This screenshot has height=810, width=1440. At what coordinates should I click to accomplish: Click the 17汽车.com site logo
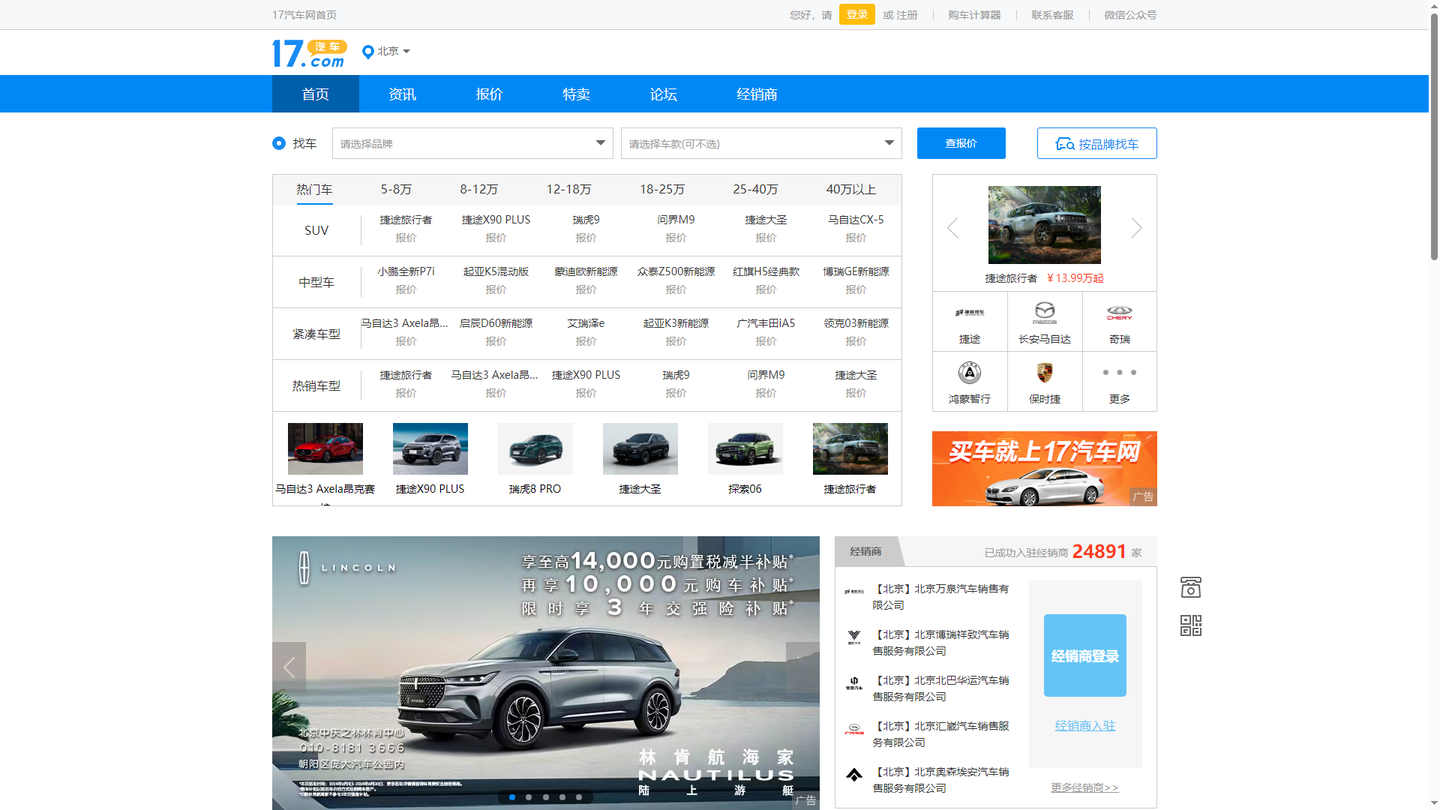[x=309, y=53]
